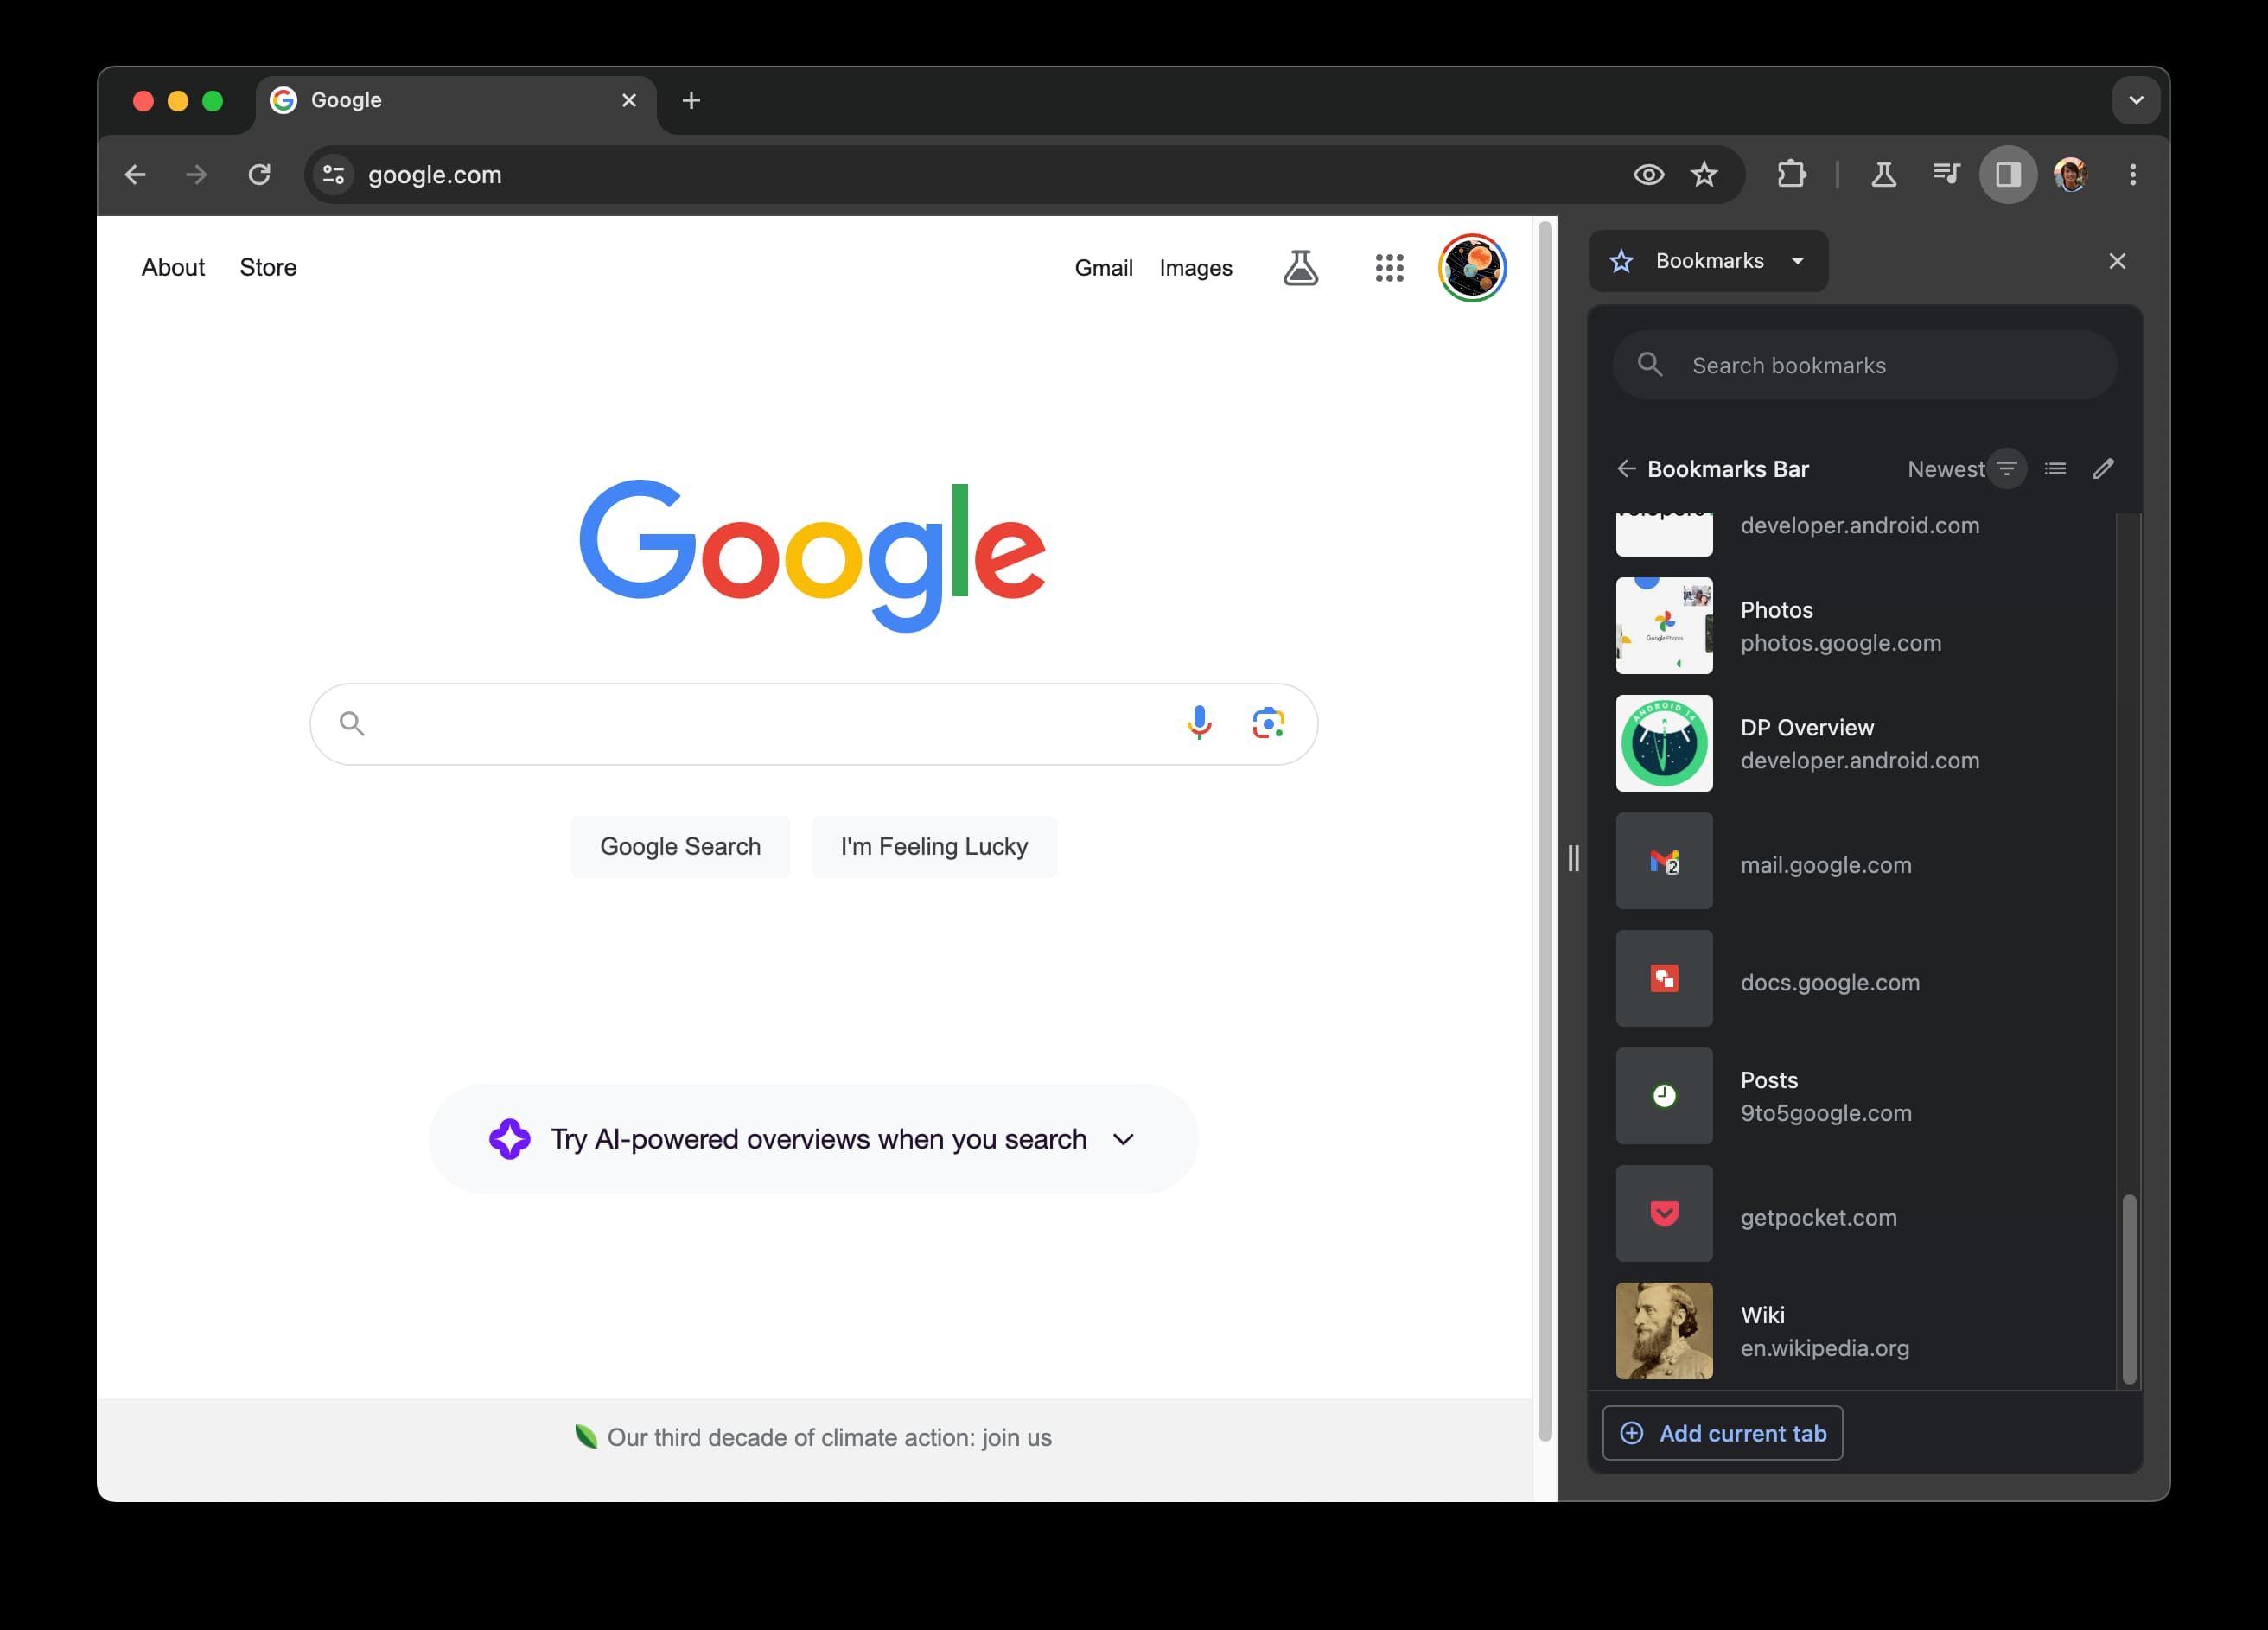Open Gmail from the homepage menu
2268x1630 pixels.
coord(1103,268)
